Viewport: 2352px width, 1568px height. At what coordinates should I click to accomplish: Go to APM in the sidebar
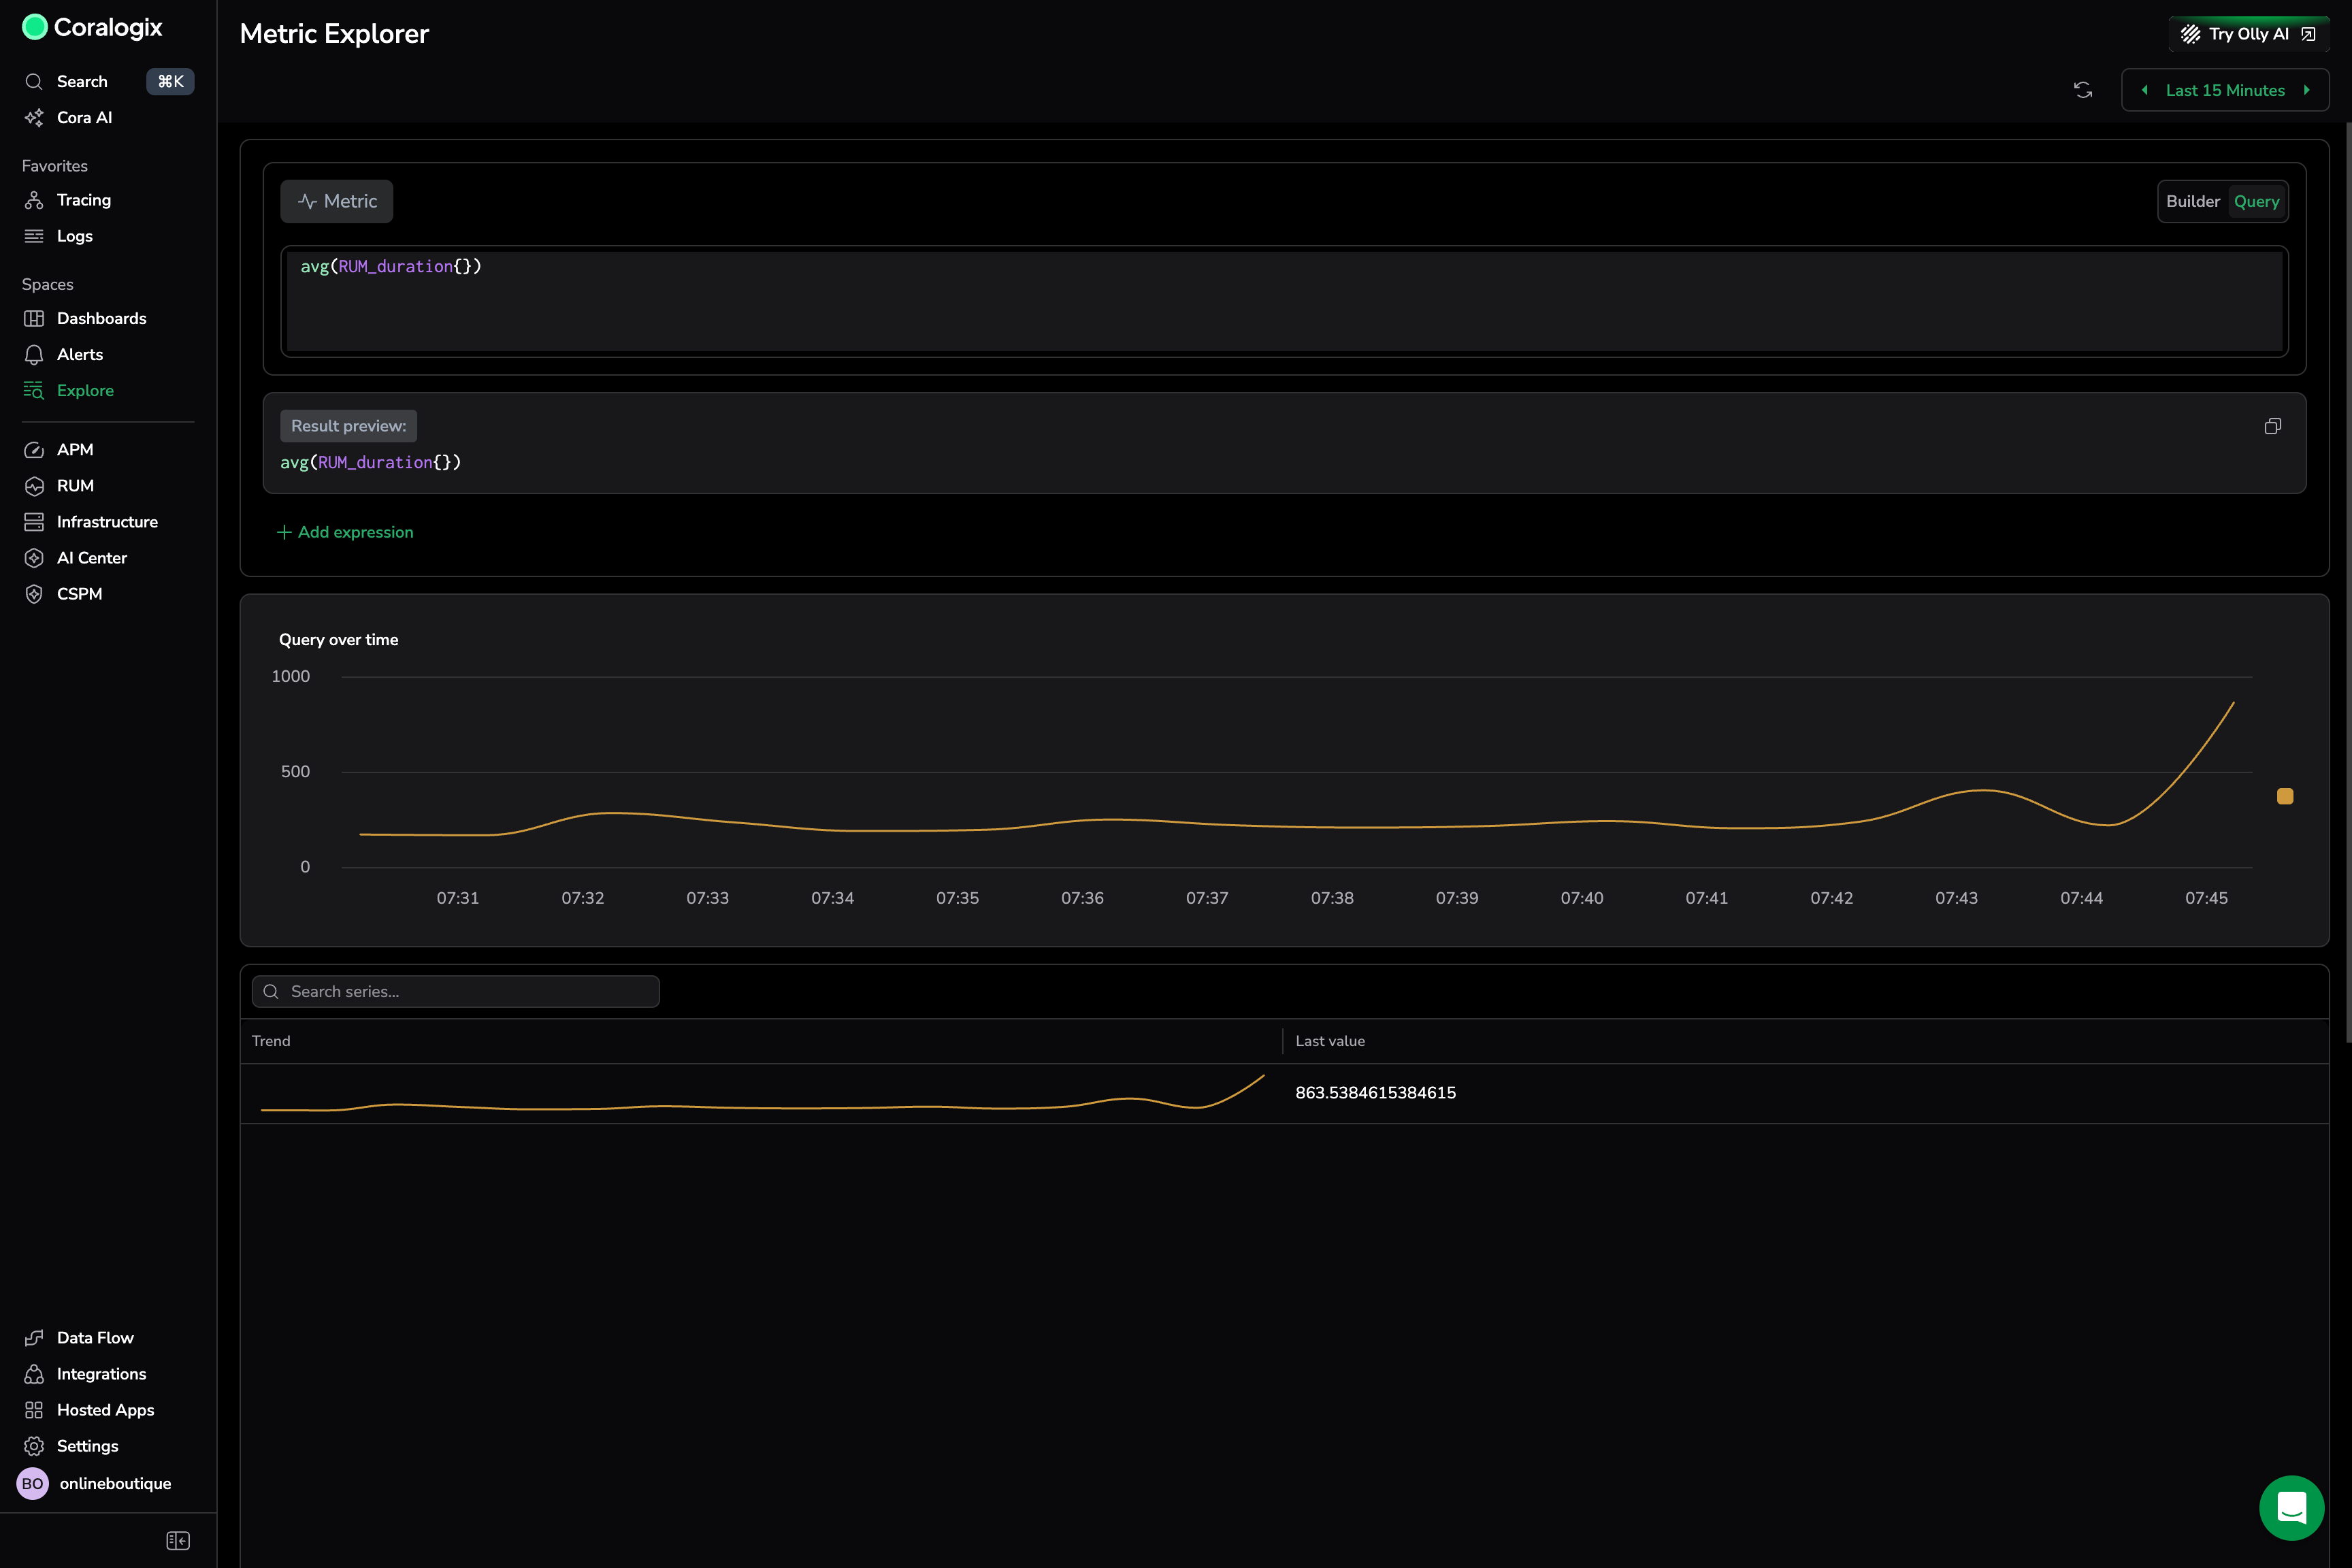click(x=75, y=450)
